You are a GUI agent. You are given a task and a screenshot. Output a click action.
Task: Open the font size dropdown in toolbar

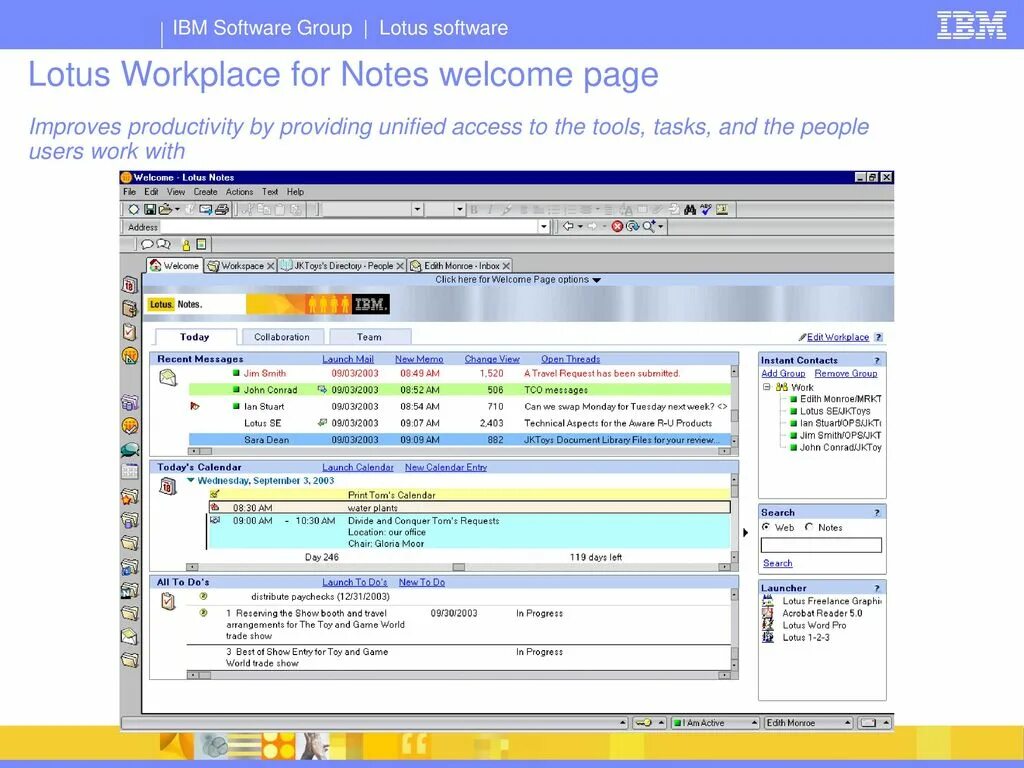[460, 210]
